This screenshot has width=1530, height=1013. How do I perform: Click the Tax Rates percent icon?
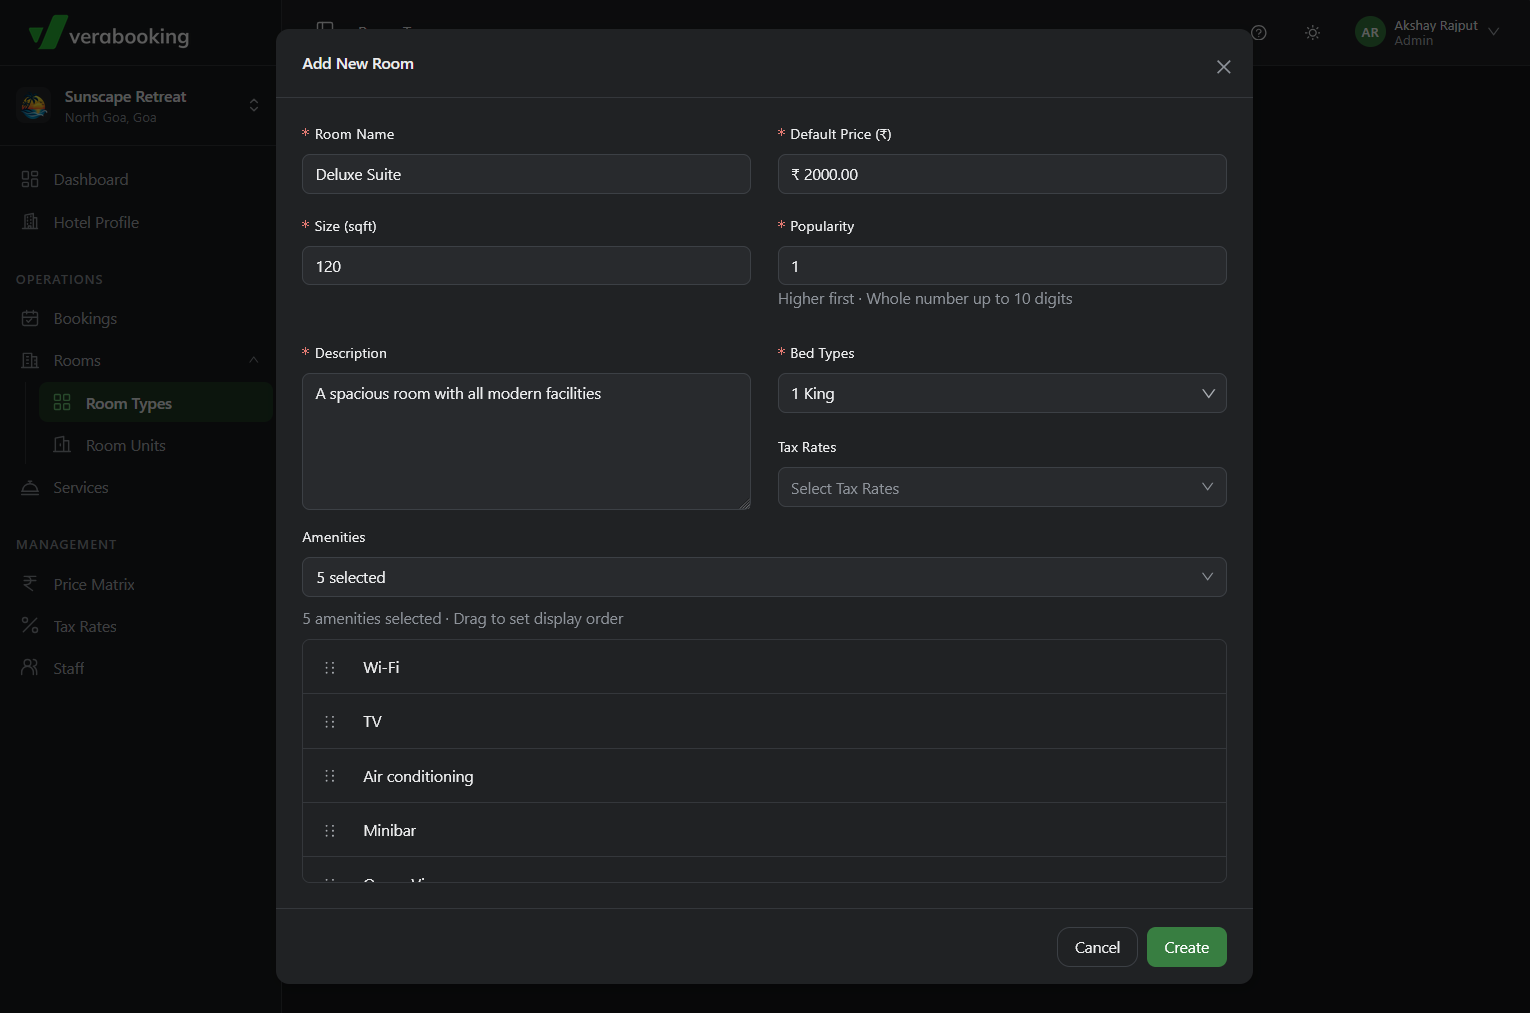[x=30, y=626]
